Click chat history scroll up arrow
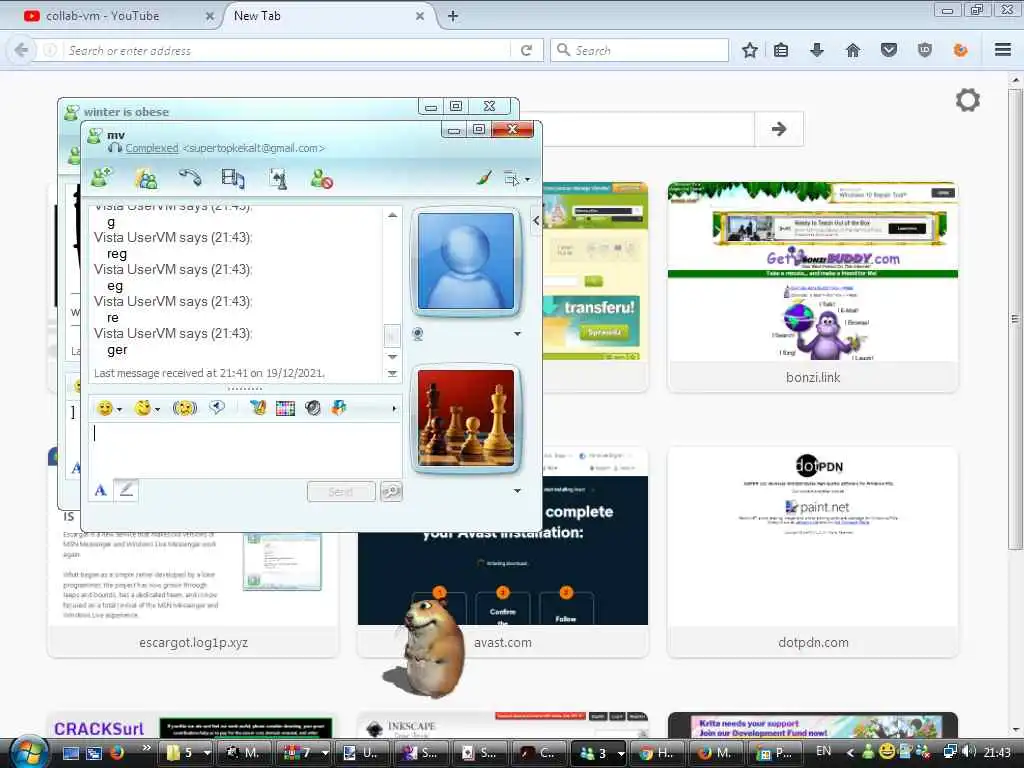The width and height of the screenshot is (1024, 768). pyautogui.click(x=392, y=215)
